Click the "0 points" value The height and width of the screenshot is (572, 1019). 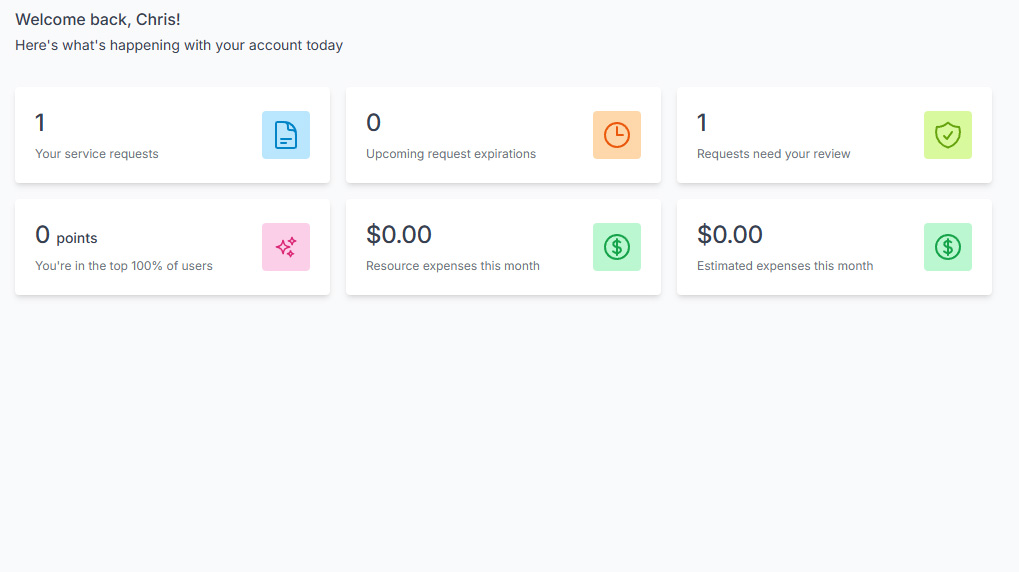(66, 236)
